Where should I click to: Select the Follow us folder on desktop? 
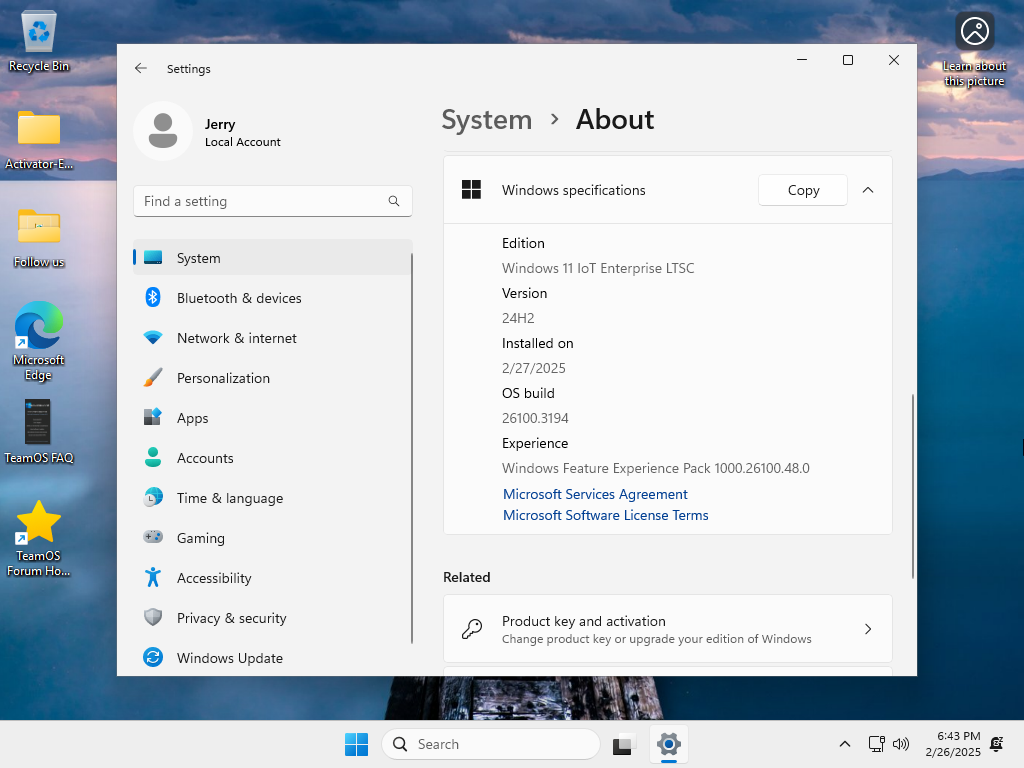[39, 238]
